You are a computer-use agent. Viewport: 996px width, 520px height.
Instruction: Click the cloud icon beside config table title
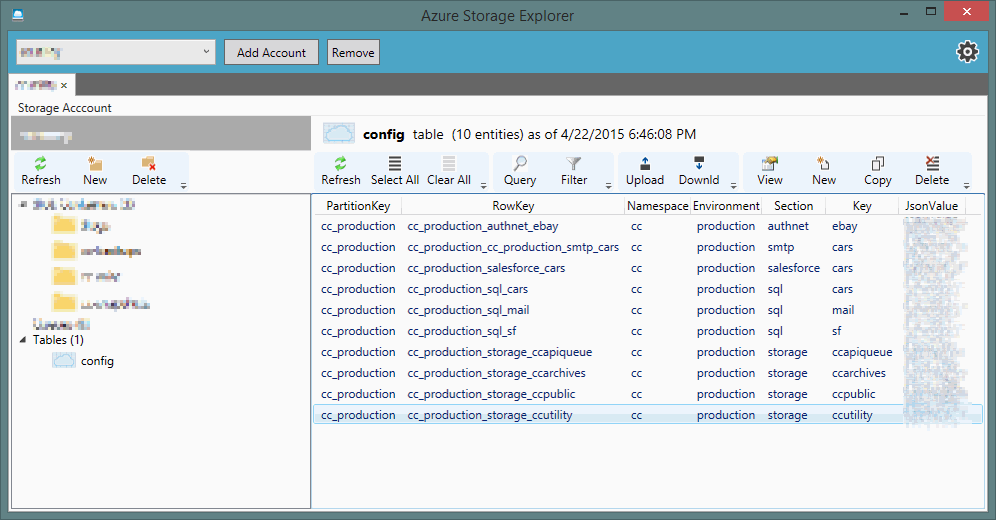click(x=339, y=133)
